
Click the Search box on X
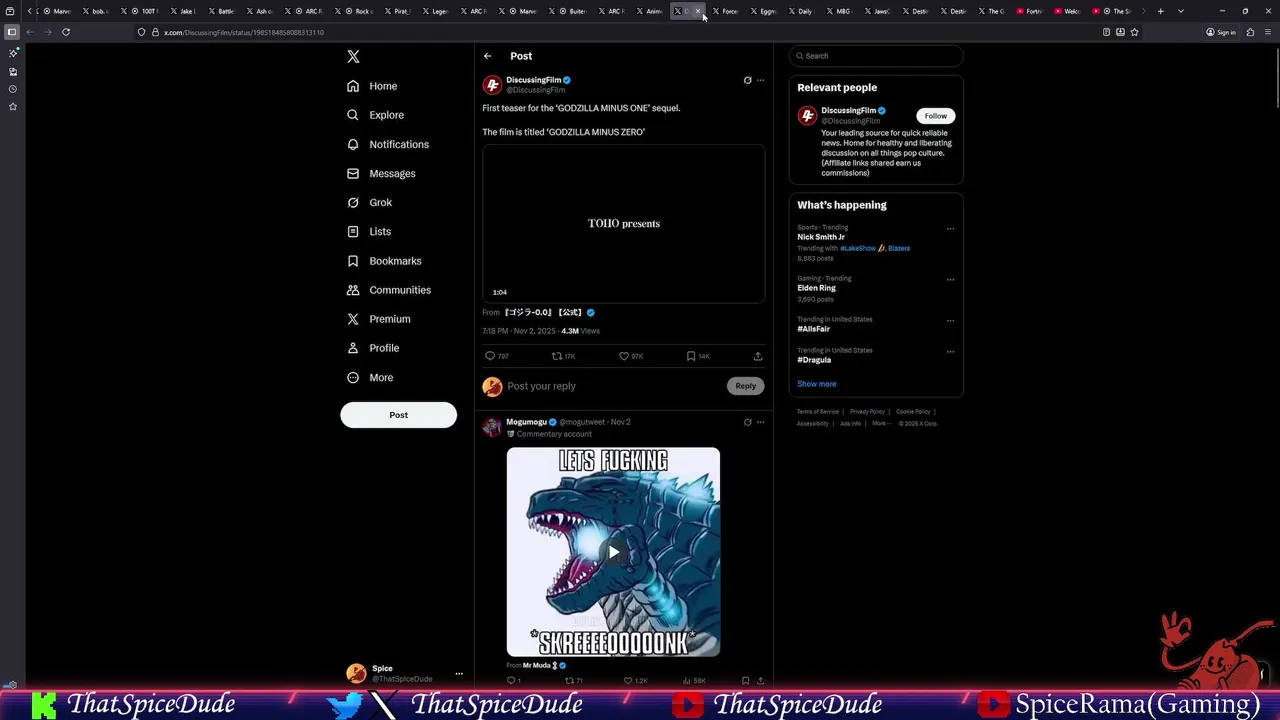click(x=876, y=56)
